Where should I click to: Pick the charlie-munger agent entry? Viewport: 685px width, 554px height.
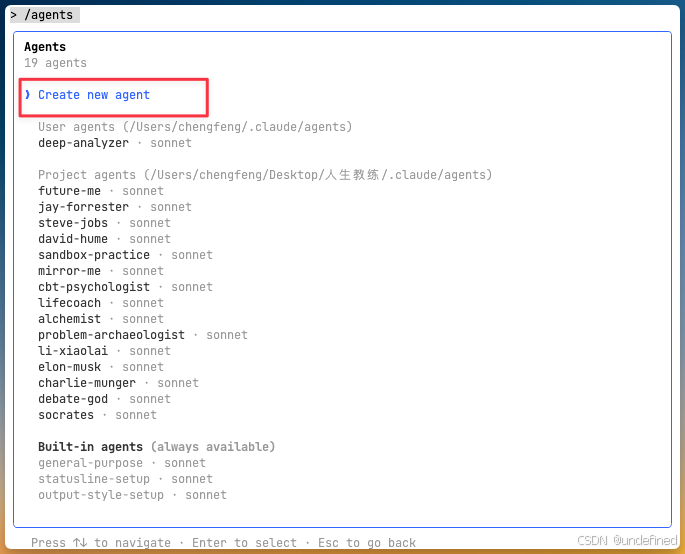[x=118, y=383]
